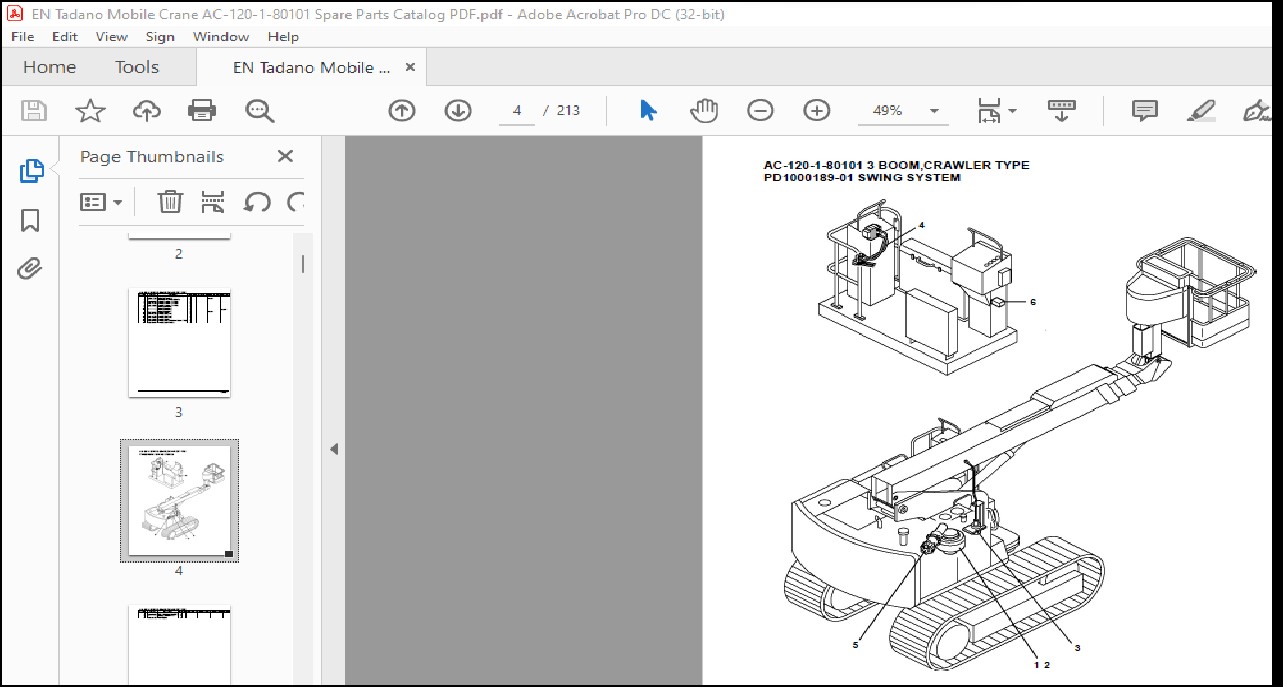Rotate page counterclockwise in thumbnails panel

tap(257, 202)
